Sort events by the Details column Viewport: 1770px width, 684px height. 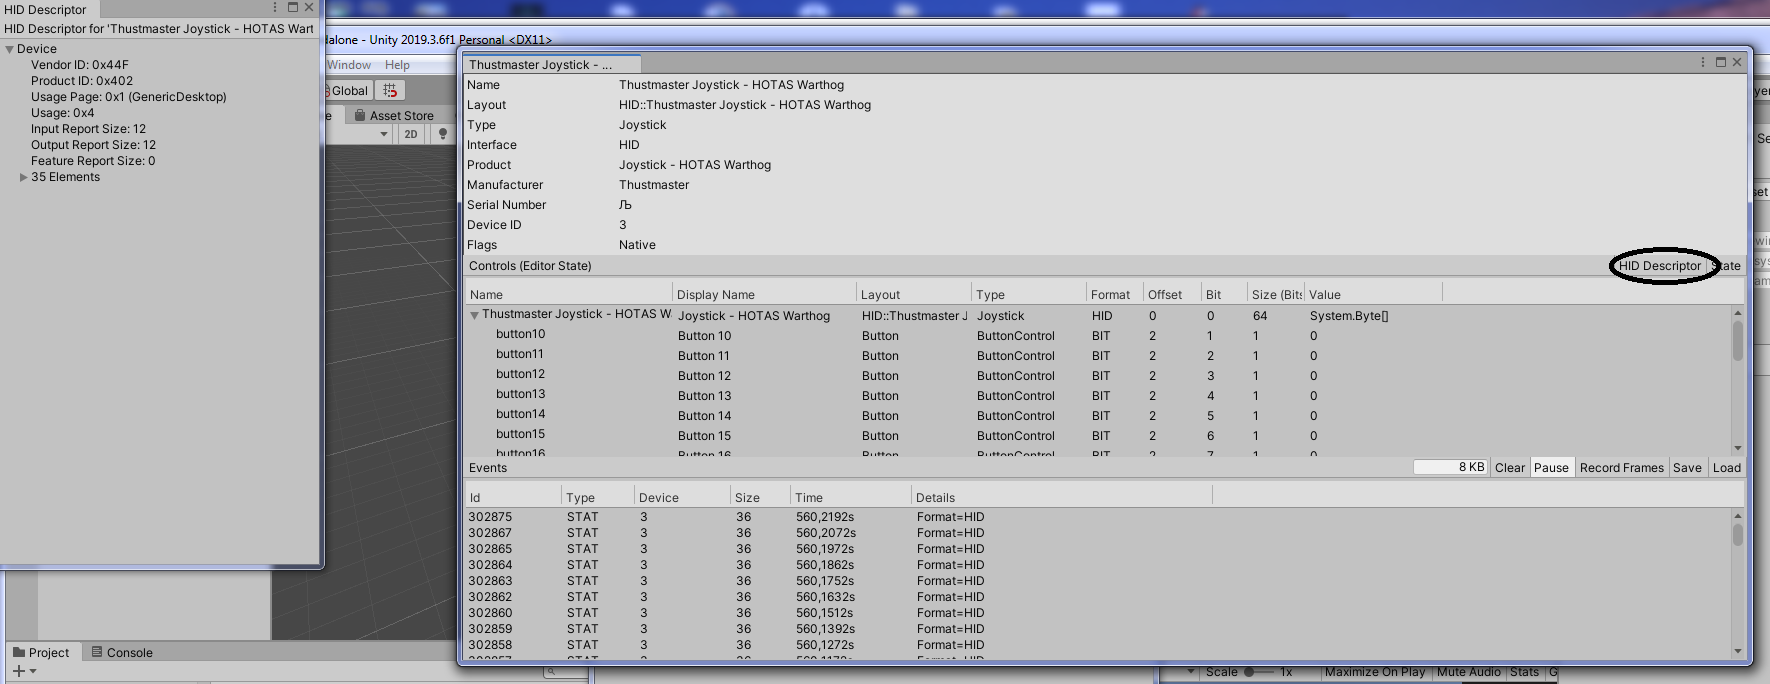click(1061, 498)
